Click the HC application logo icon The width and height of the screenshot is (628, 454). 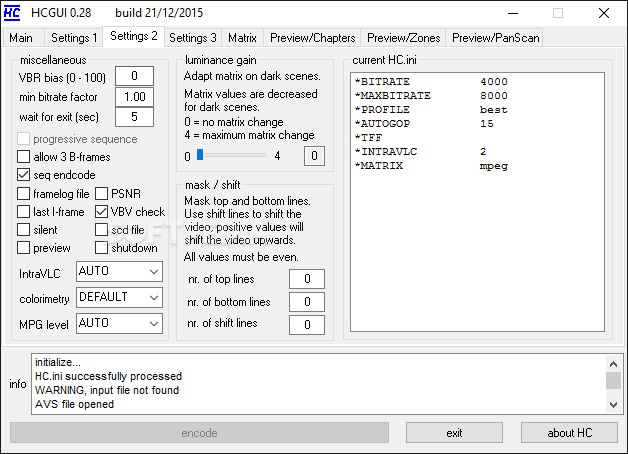tap(12, 13)
